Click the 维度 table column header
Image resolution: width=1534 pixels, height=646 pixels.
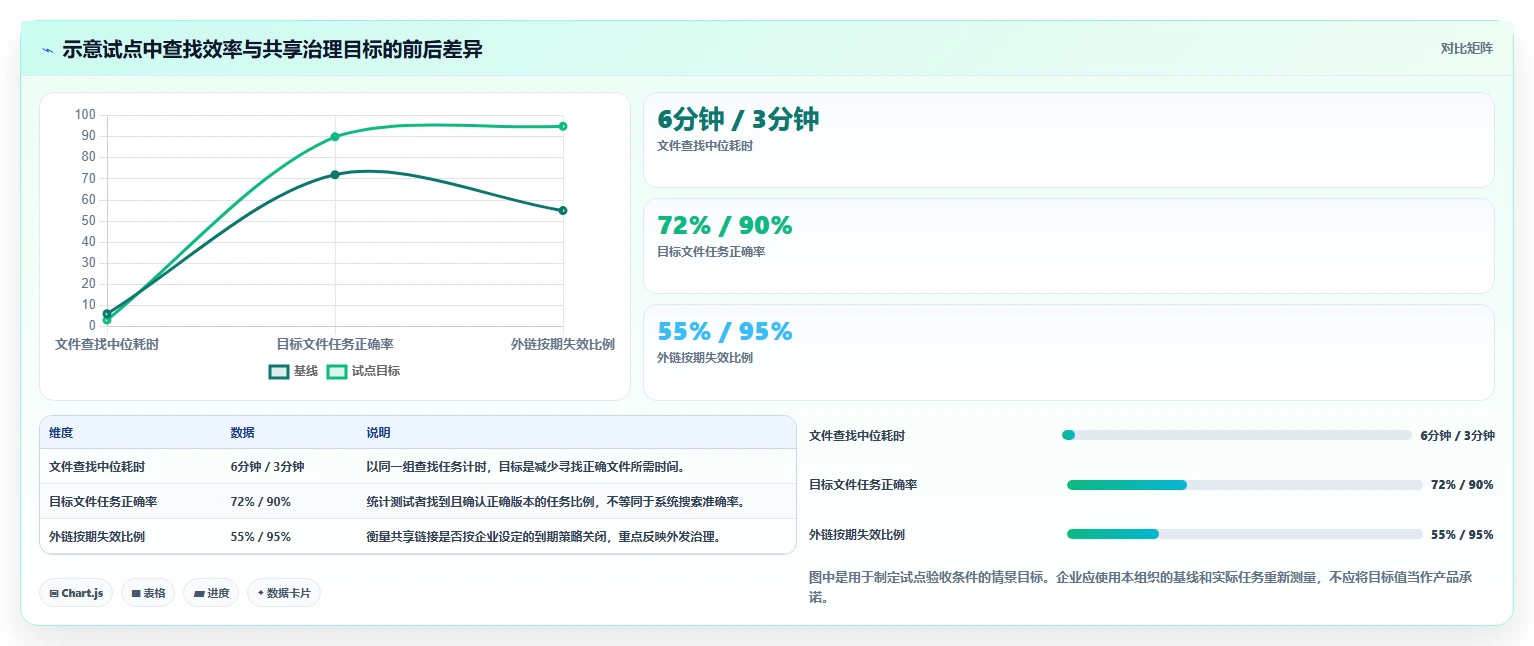click(61, 433)
